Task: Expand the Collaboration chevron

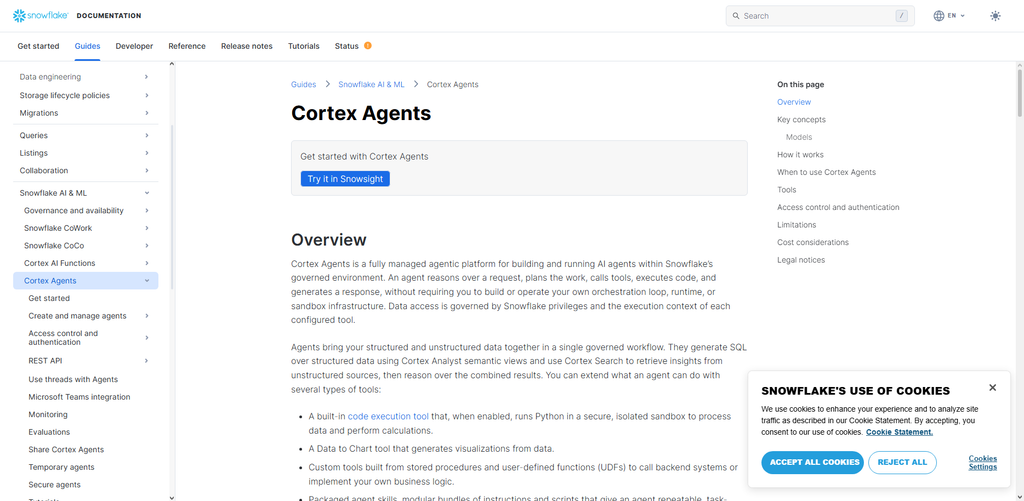Action: [x=147, y=170]
